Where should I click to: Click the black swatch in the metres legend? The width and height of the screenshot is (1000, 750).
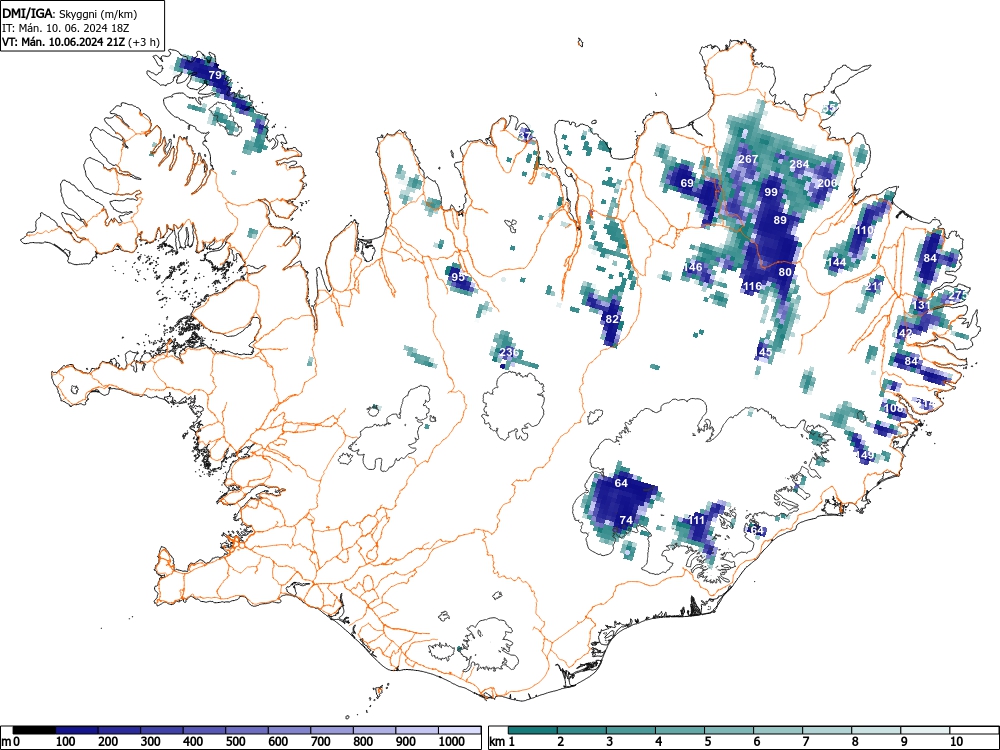(34, 730)
